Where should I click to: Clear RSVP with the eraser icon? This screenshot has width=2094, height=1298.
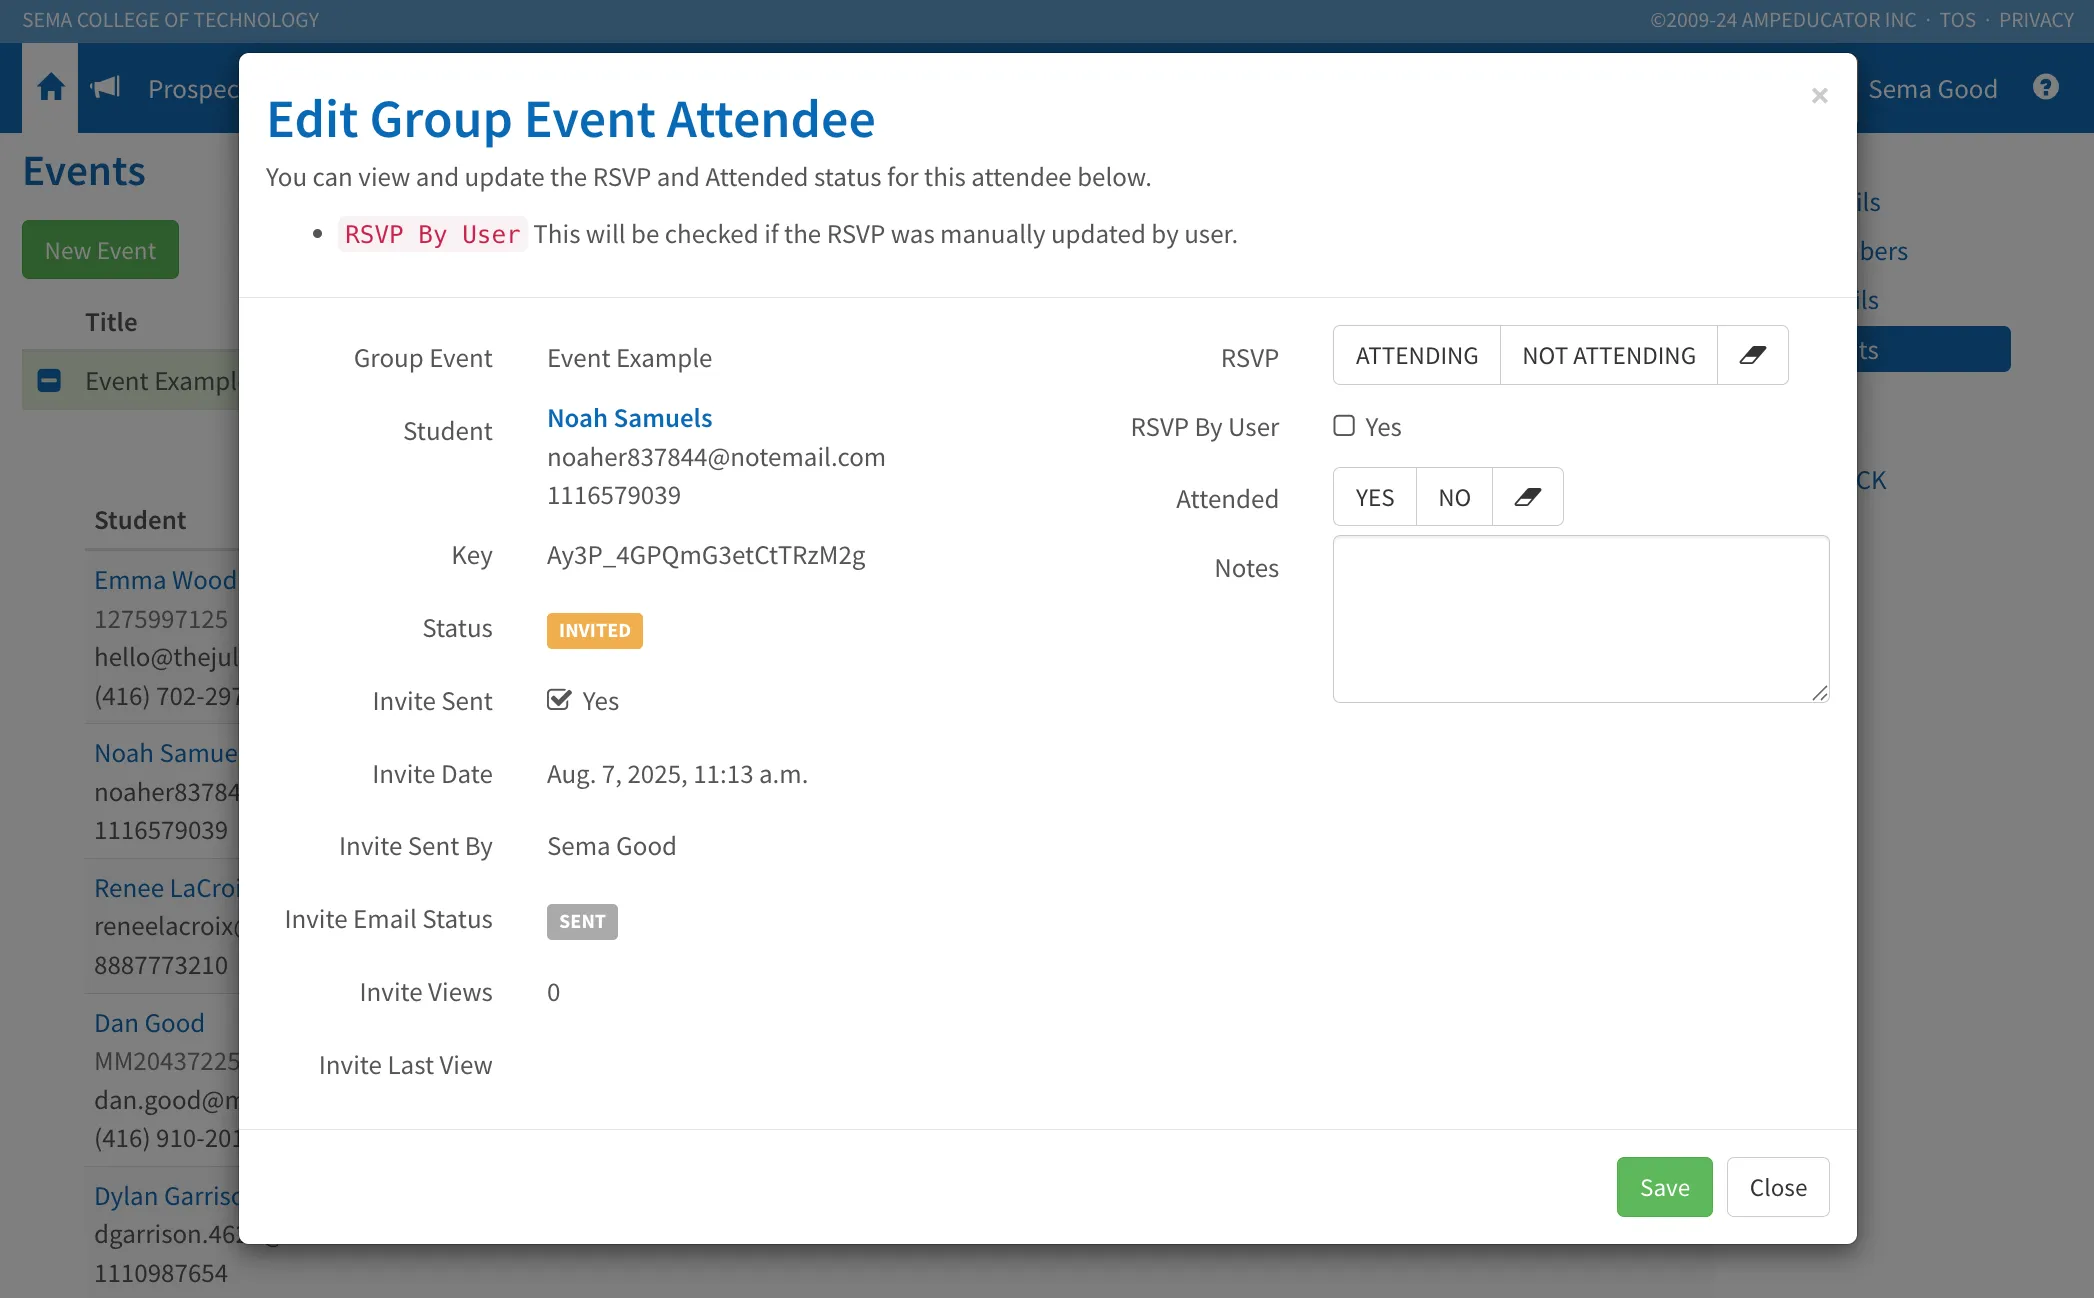pyautogui.click(x=1752, y=355)
